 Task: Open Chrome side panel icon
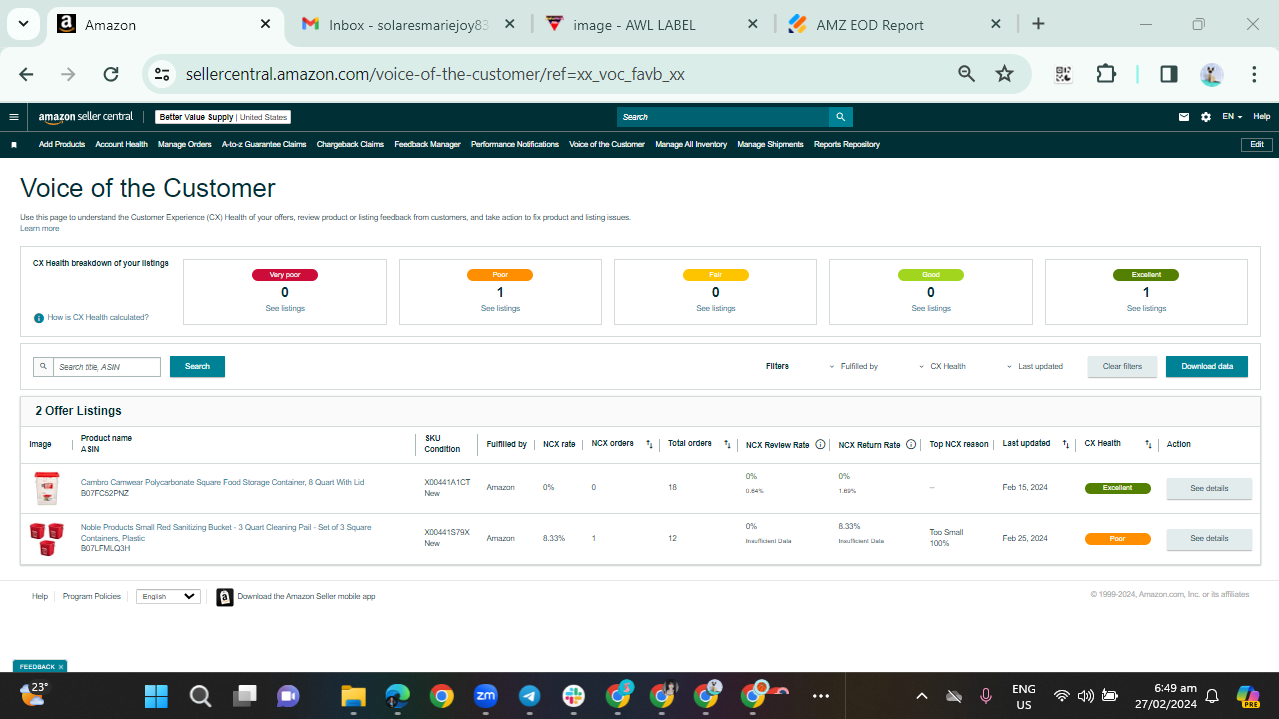[x=1168, y=74]
